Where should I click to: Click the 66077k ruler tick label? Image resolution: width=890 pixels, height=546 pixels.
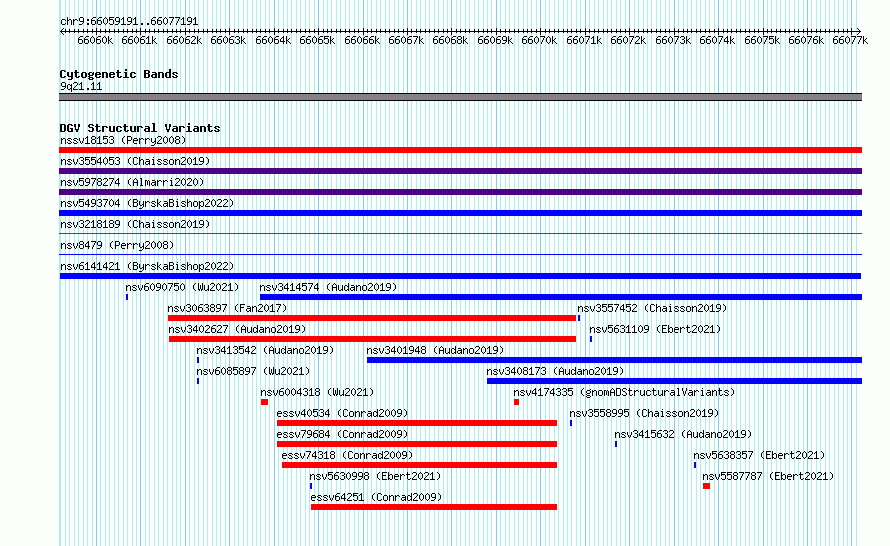coord(850,40)
